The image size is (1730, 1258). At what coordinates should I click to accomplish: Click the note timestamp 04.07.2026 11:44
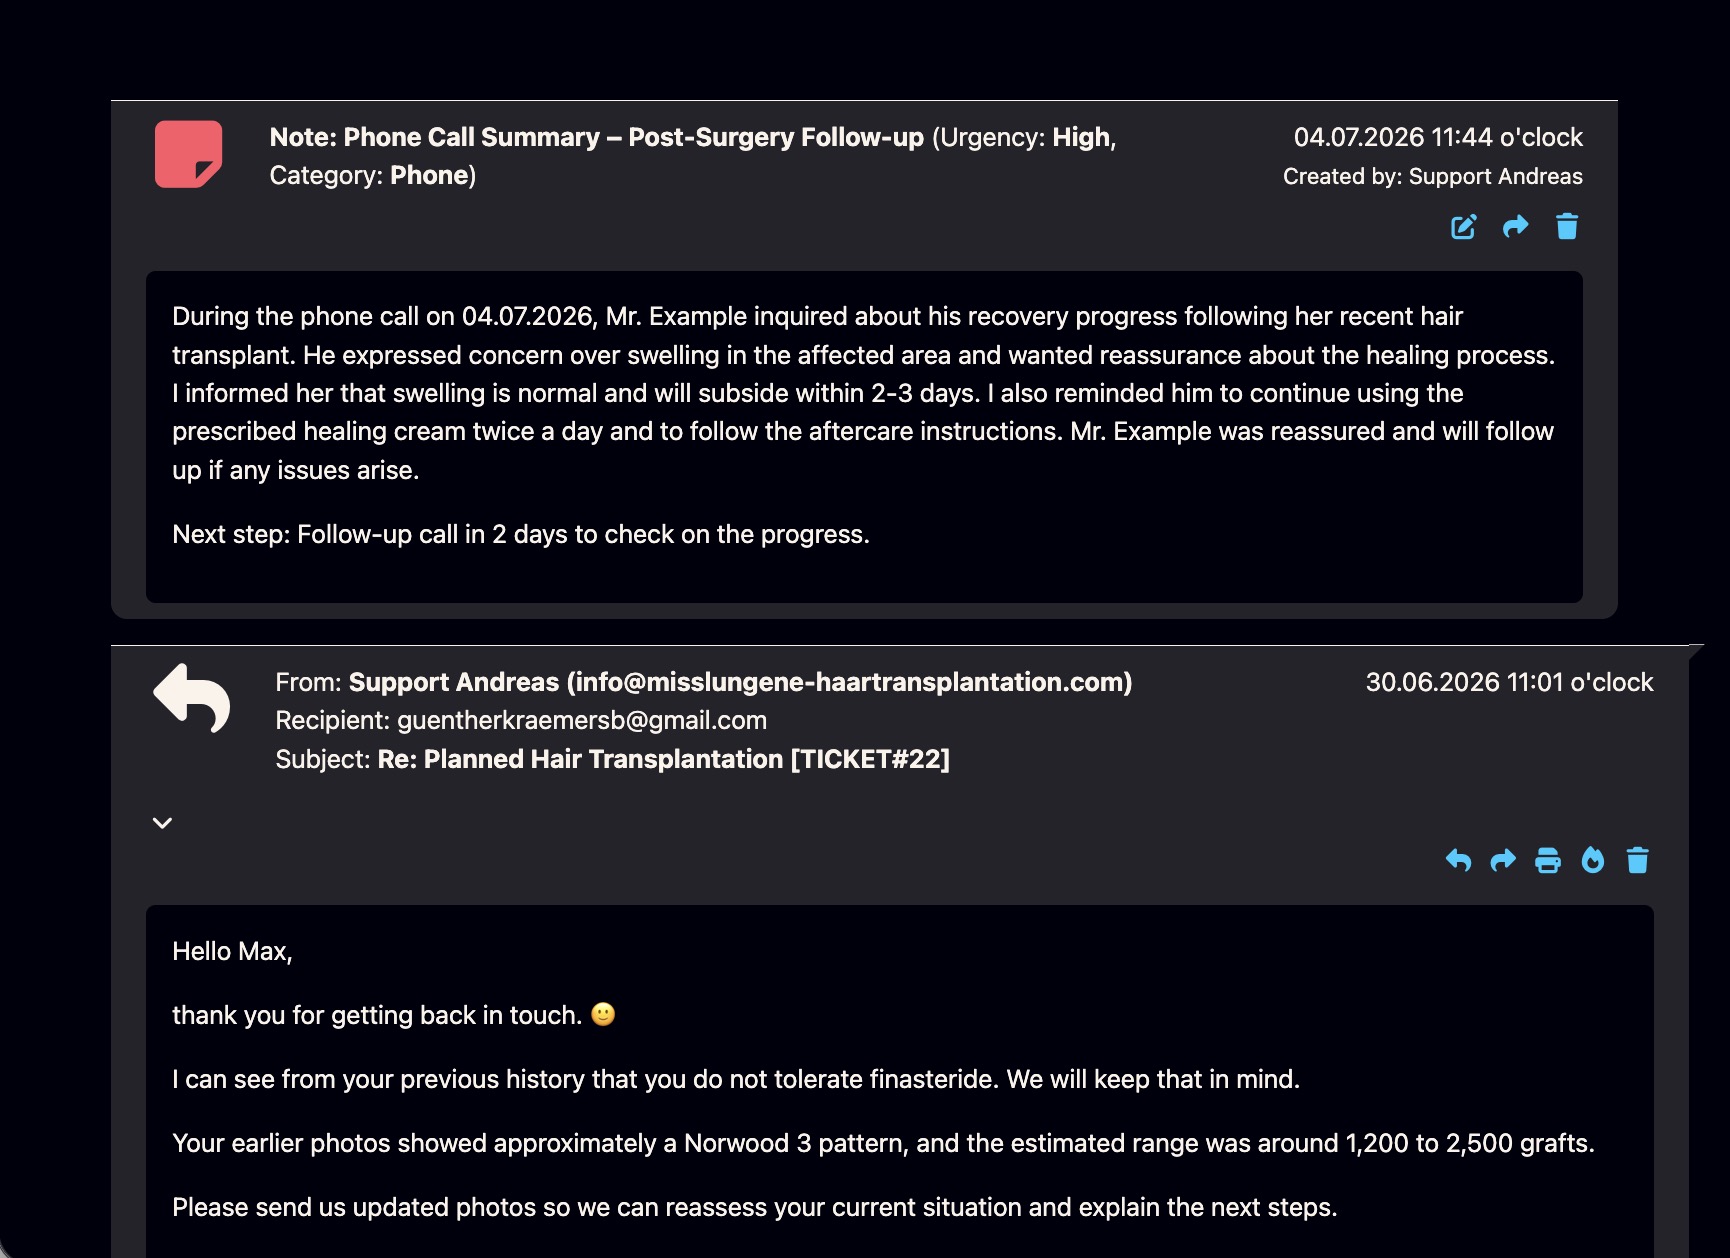(x=1438, y=137)
